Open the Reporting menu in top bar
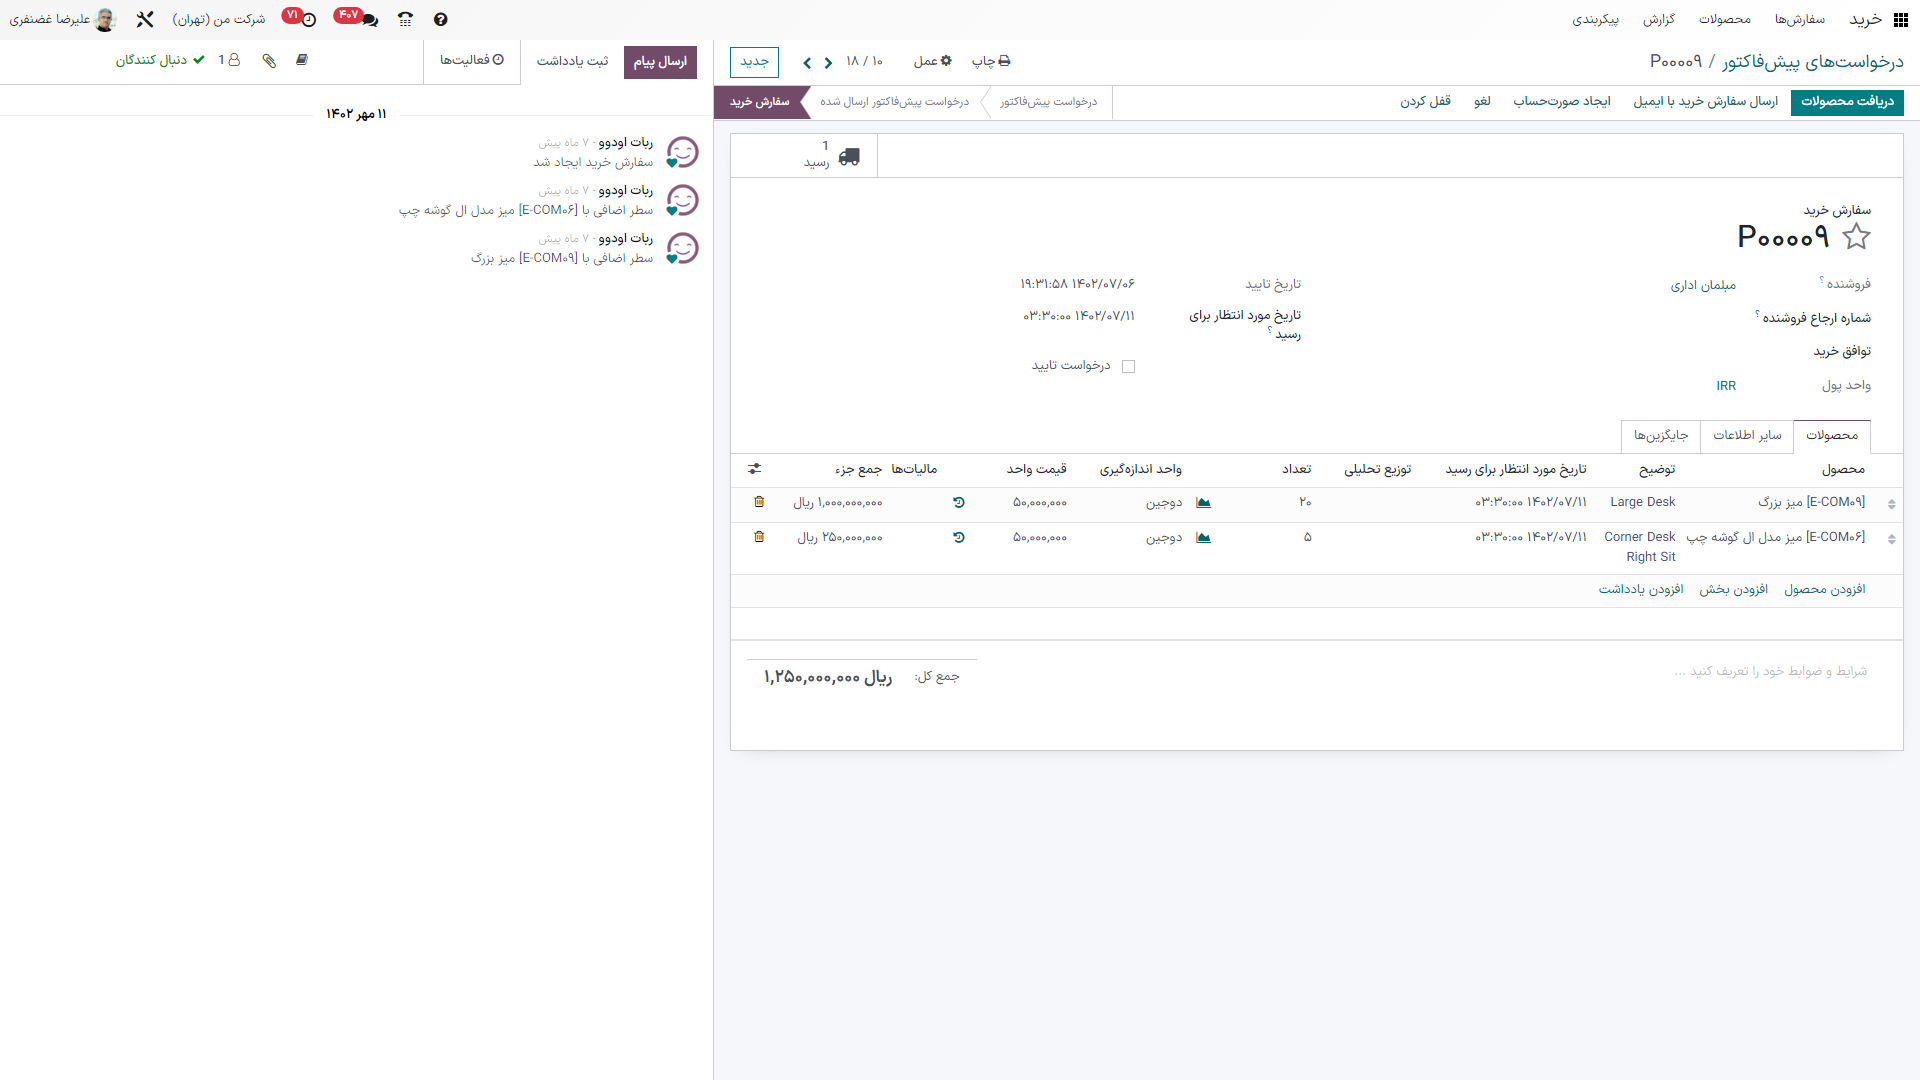Viewport: 1920px width, 1080px height. coord(1658,19)
